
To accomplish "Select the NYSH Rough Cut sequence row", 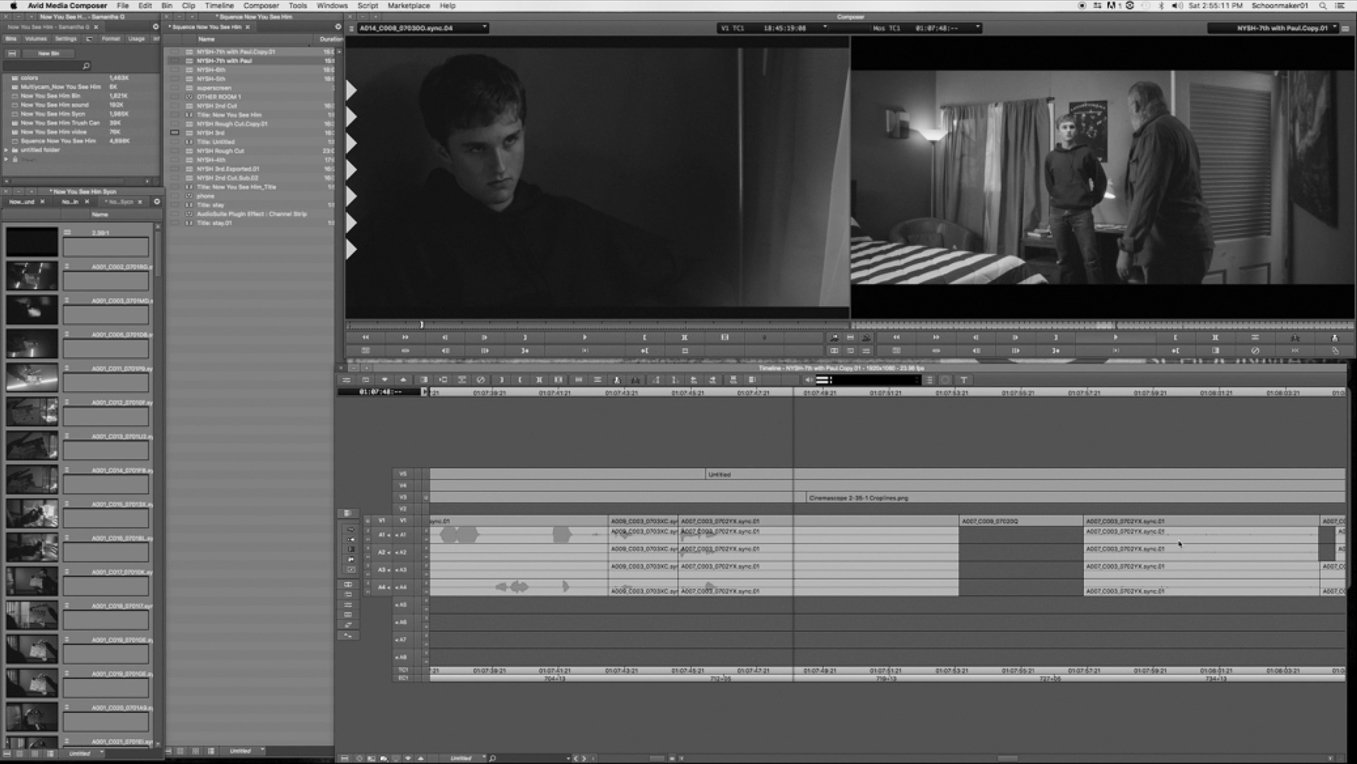I will [x=220, y=151].
